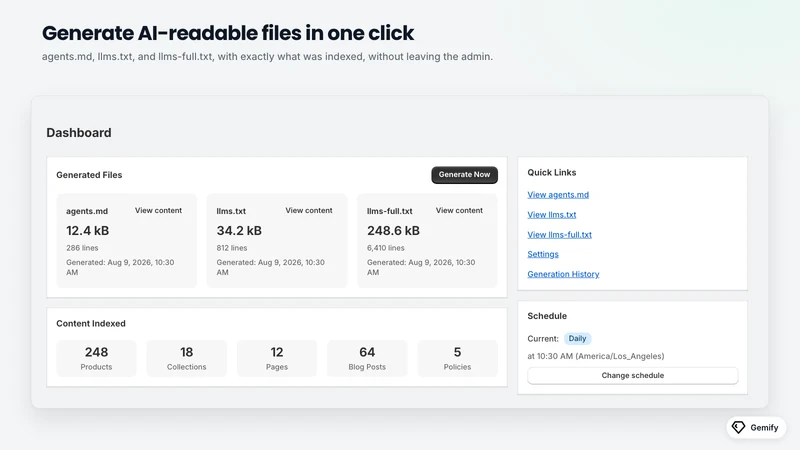Open the View agents.md quick link
Image resolution: width=800 pixels, height=450 pixels.
[x=558, y=194]
